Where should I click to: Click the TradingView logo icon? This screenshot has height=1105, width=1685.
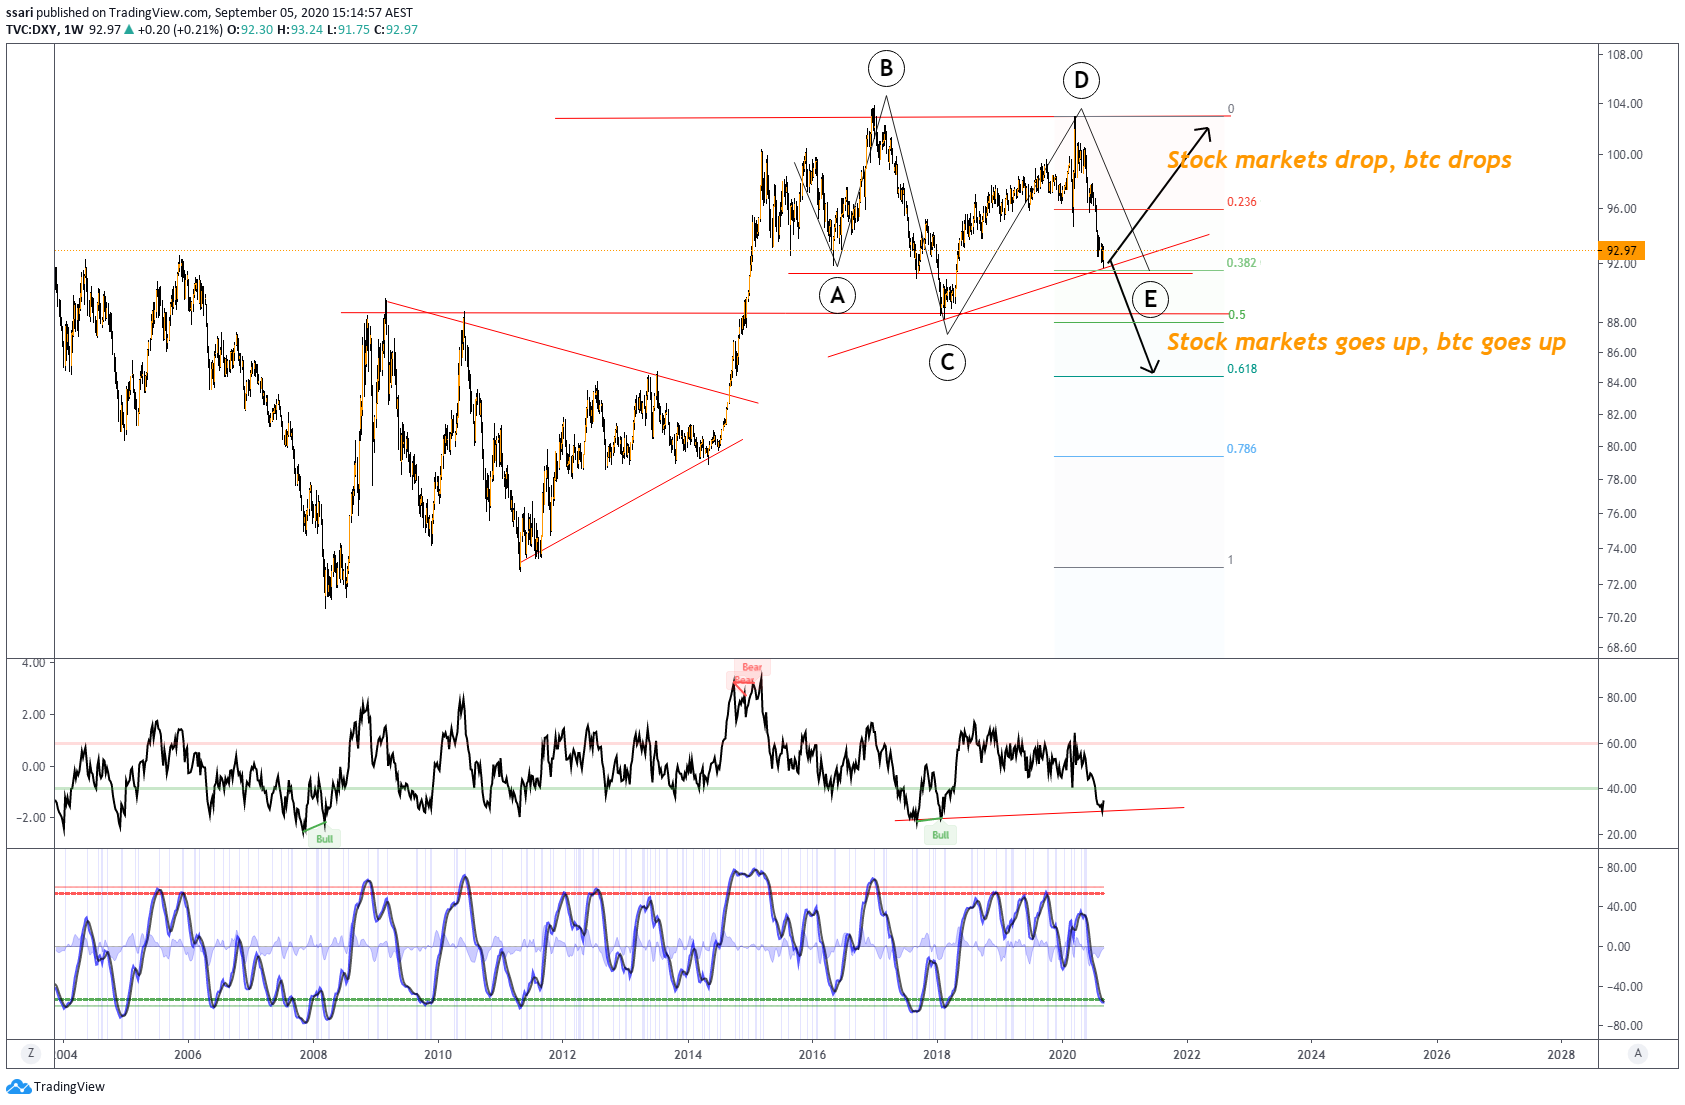click(18, 1087)
